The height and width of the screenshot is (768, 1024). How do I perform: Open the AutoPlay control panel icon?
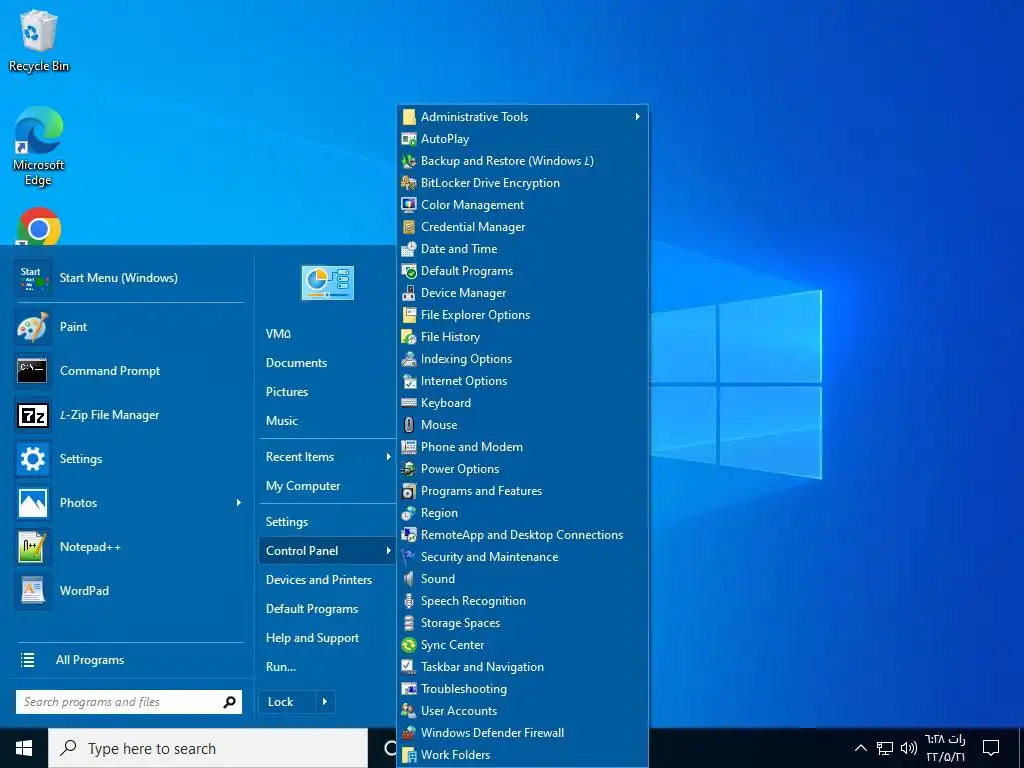[409, 139]
